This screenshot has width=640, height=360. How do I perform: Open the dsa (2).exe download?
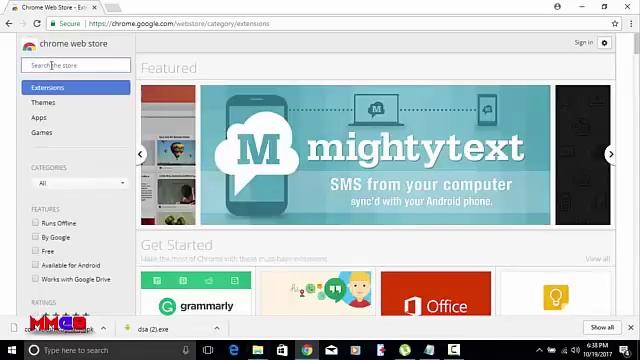point(153,329)
